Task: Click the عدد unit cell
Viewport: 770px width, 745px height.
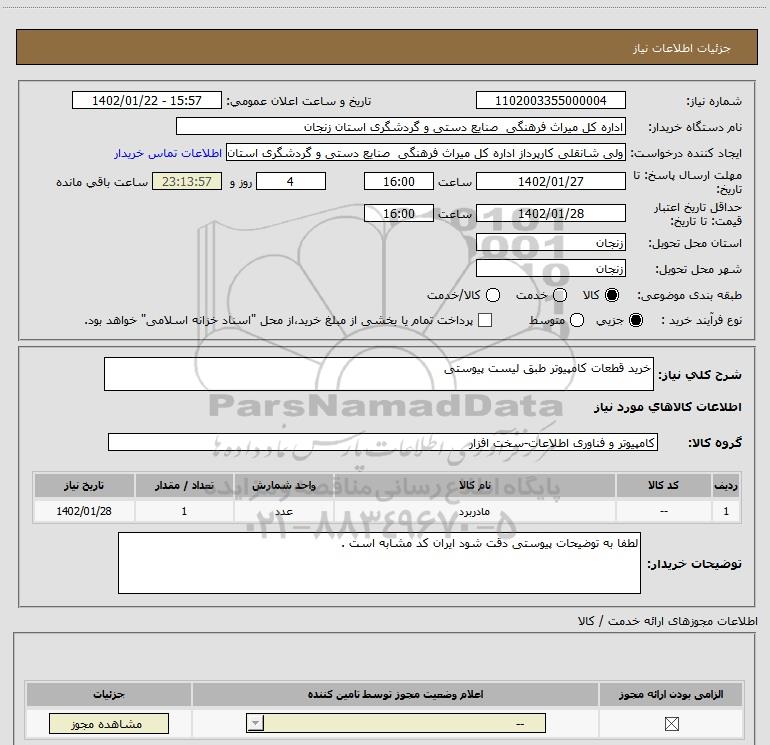Action: pyautogui.click(x=284, y=511)
